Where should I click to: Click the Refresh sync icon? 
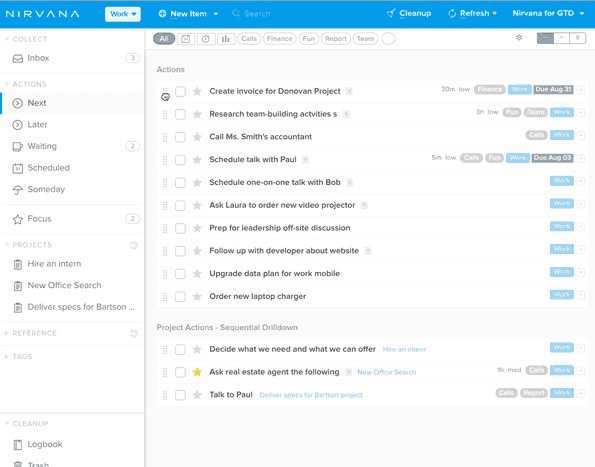coord(452,14)
